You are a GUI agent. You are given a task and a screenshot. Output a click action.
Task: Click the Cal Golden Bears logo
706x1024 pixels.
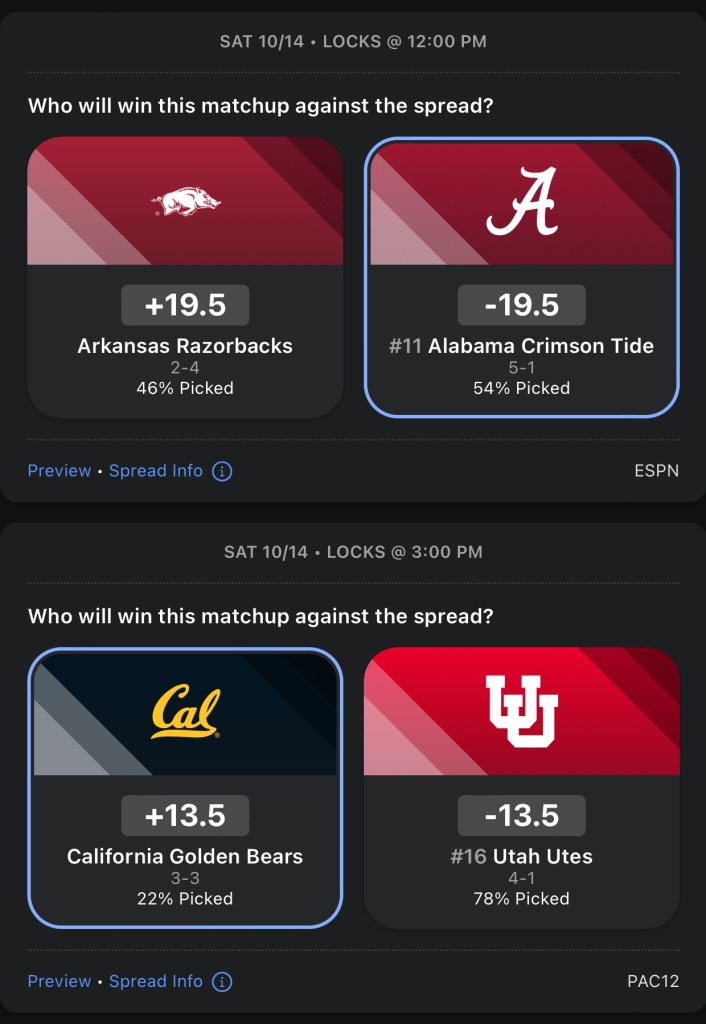(186, 711)
